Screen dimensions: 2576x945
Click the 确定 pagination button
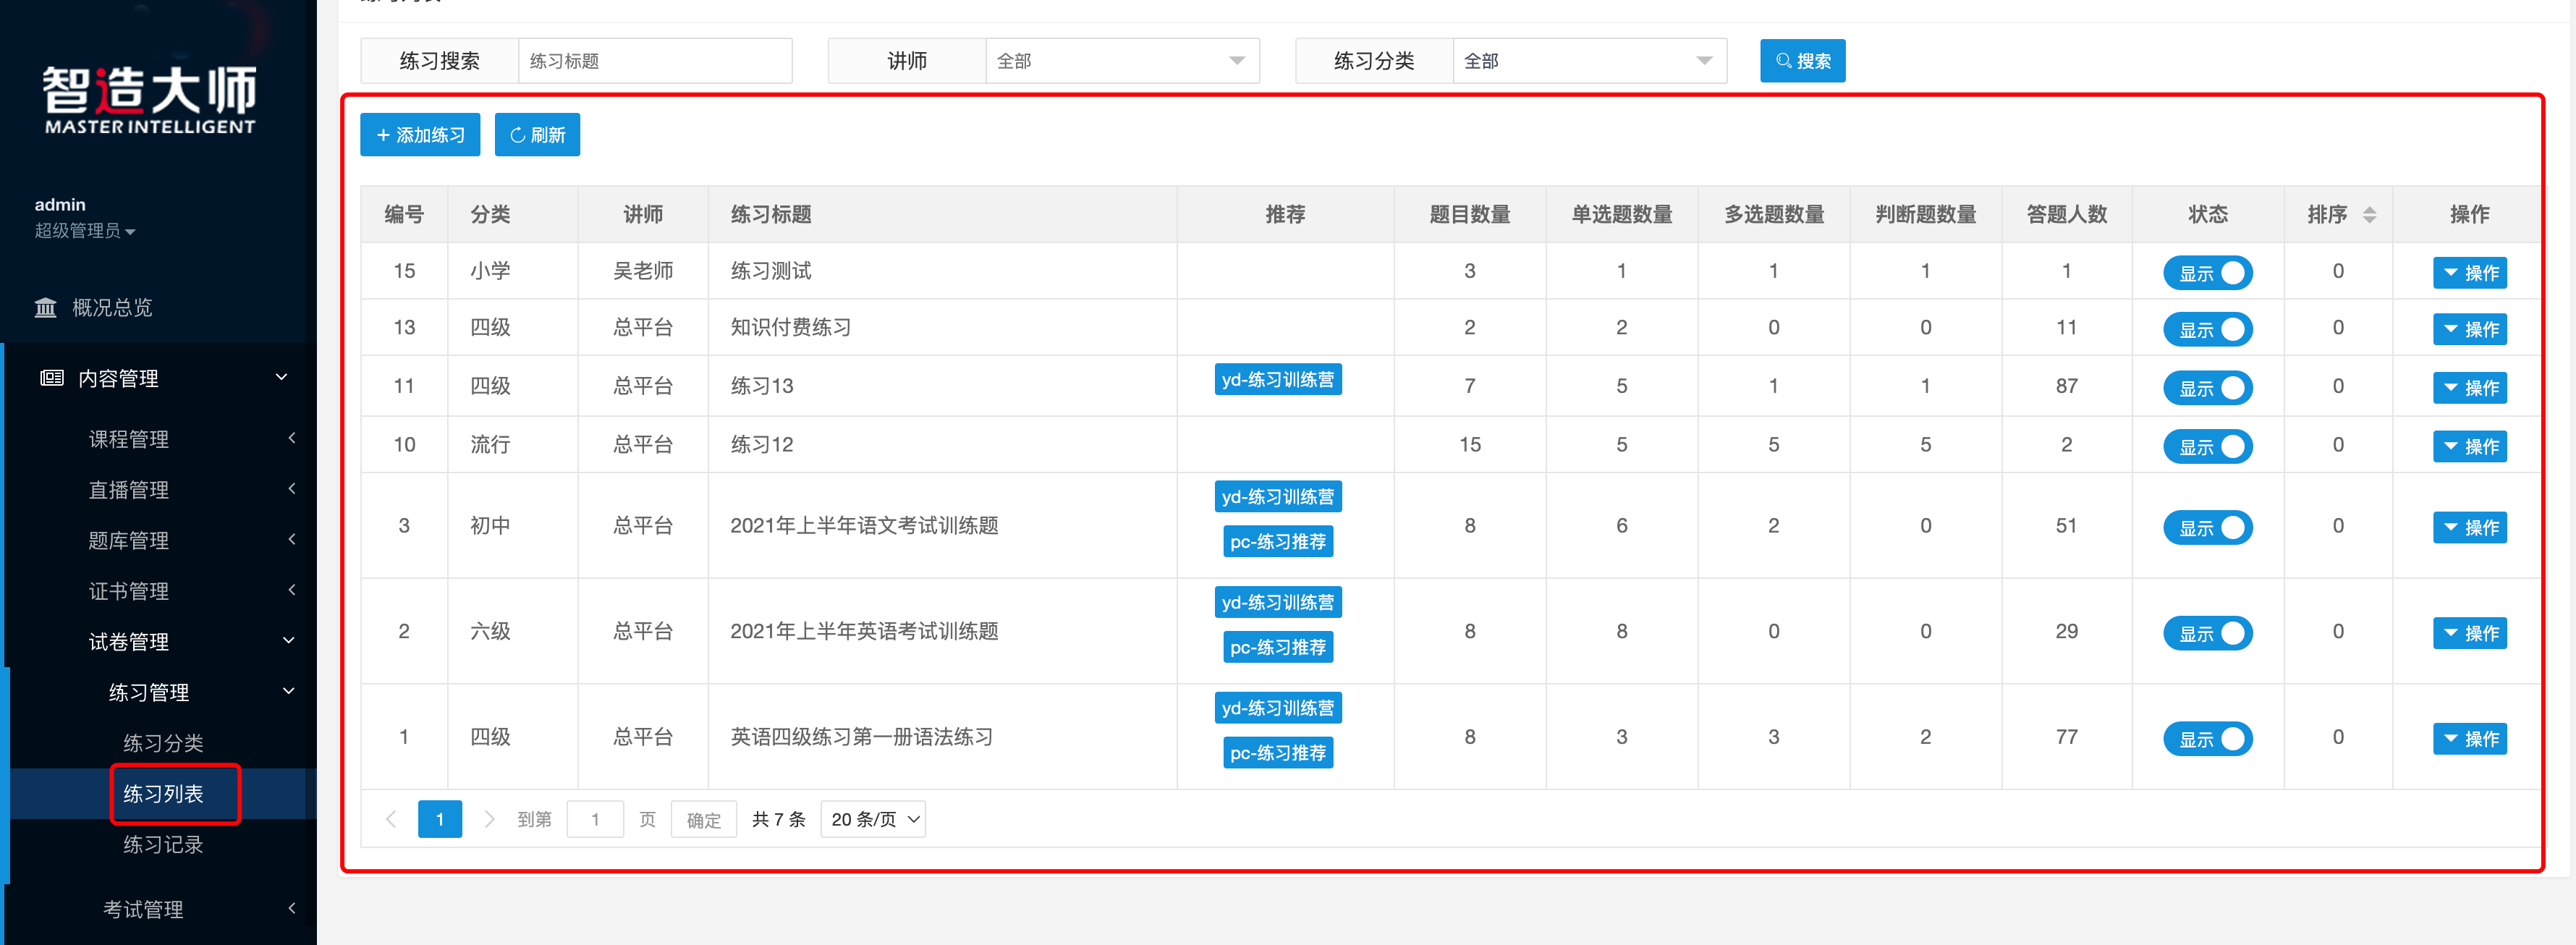[x=703, y=819]
